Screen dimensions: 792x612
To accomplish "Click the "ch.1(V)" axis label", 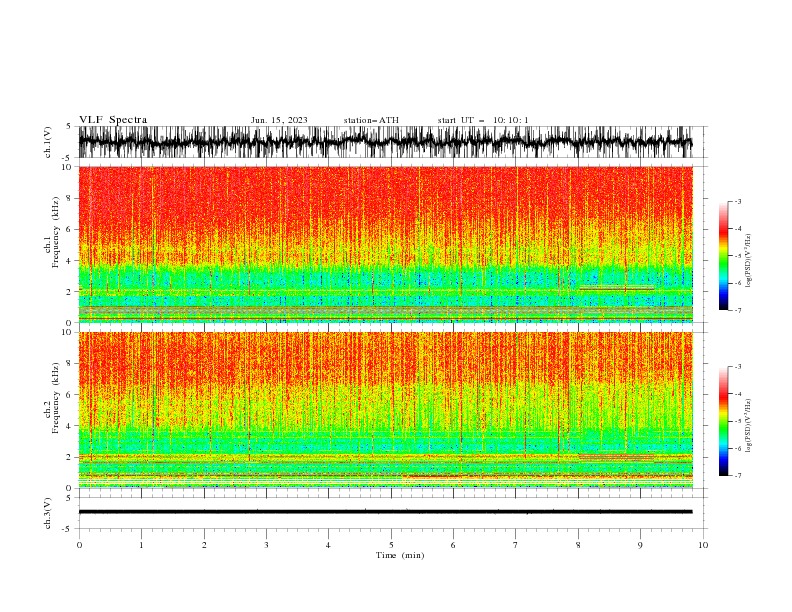I will pyautogui.click(x=48, y=142).
